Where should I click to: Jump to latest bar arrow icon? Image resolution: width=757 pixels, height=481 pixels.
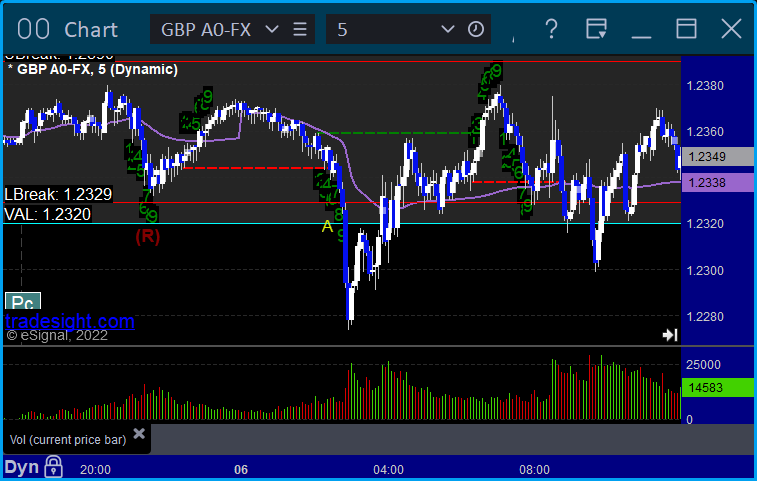tap(670, 335)
